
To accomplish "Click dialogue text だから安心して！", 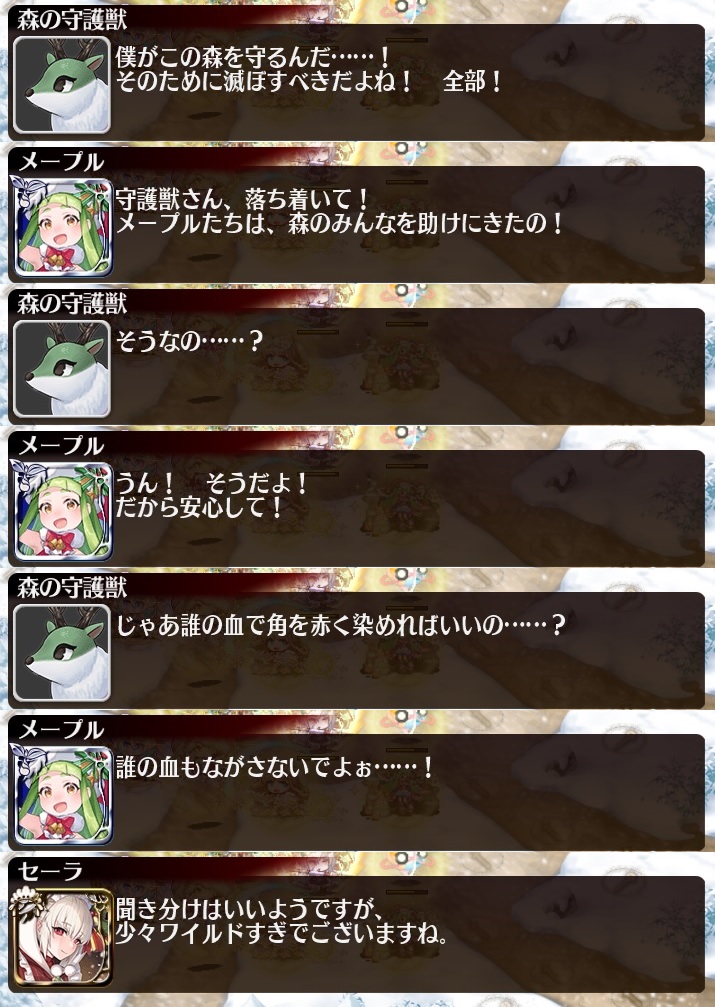I will pos(199,507).
